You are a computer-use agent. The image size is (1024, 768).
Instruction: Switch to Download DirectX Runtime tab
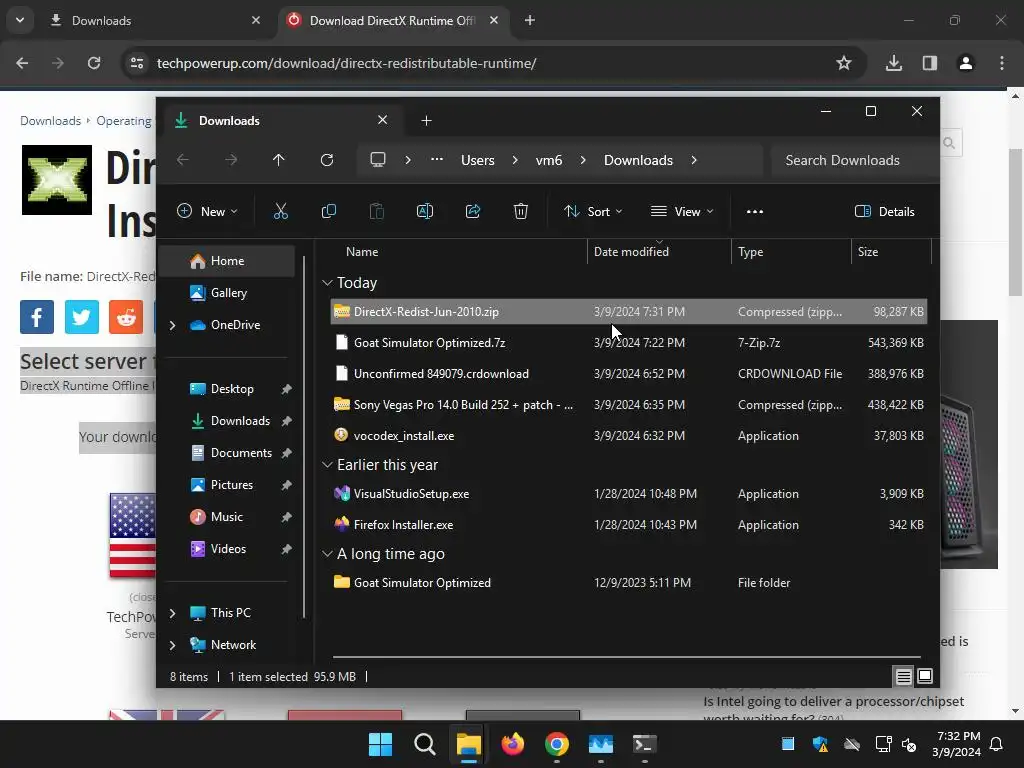393,20
